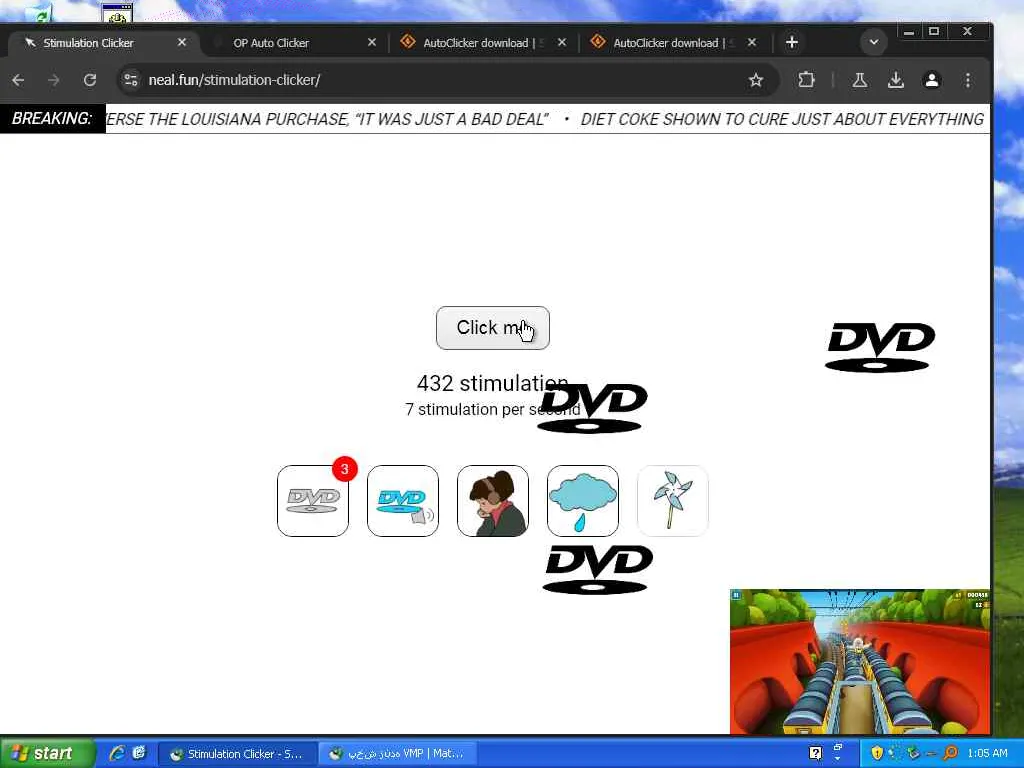Launch Internet Explorer from Quick Launch

117,753
